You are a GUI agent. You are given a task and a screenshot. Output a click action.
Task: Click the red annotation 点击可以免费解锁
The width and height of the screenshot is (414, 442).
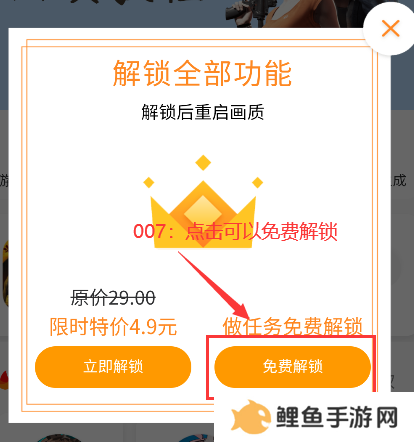(x=261, y=231)
